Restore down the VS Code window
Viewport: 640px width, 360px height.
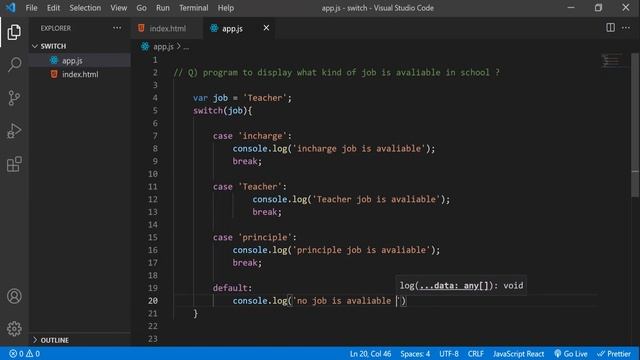click(x=598, y=7)
